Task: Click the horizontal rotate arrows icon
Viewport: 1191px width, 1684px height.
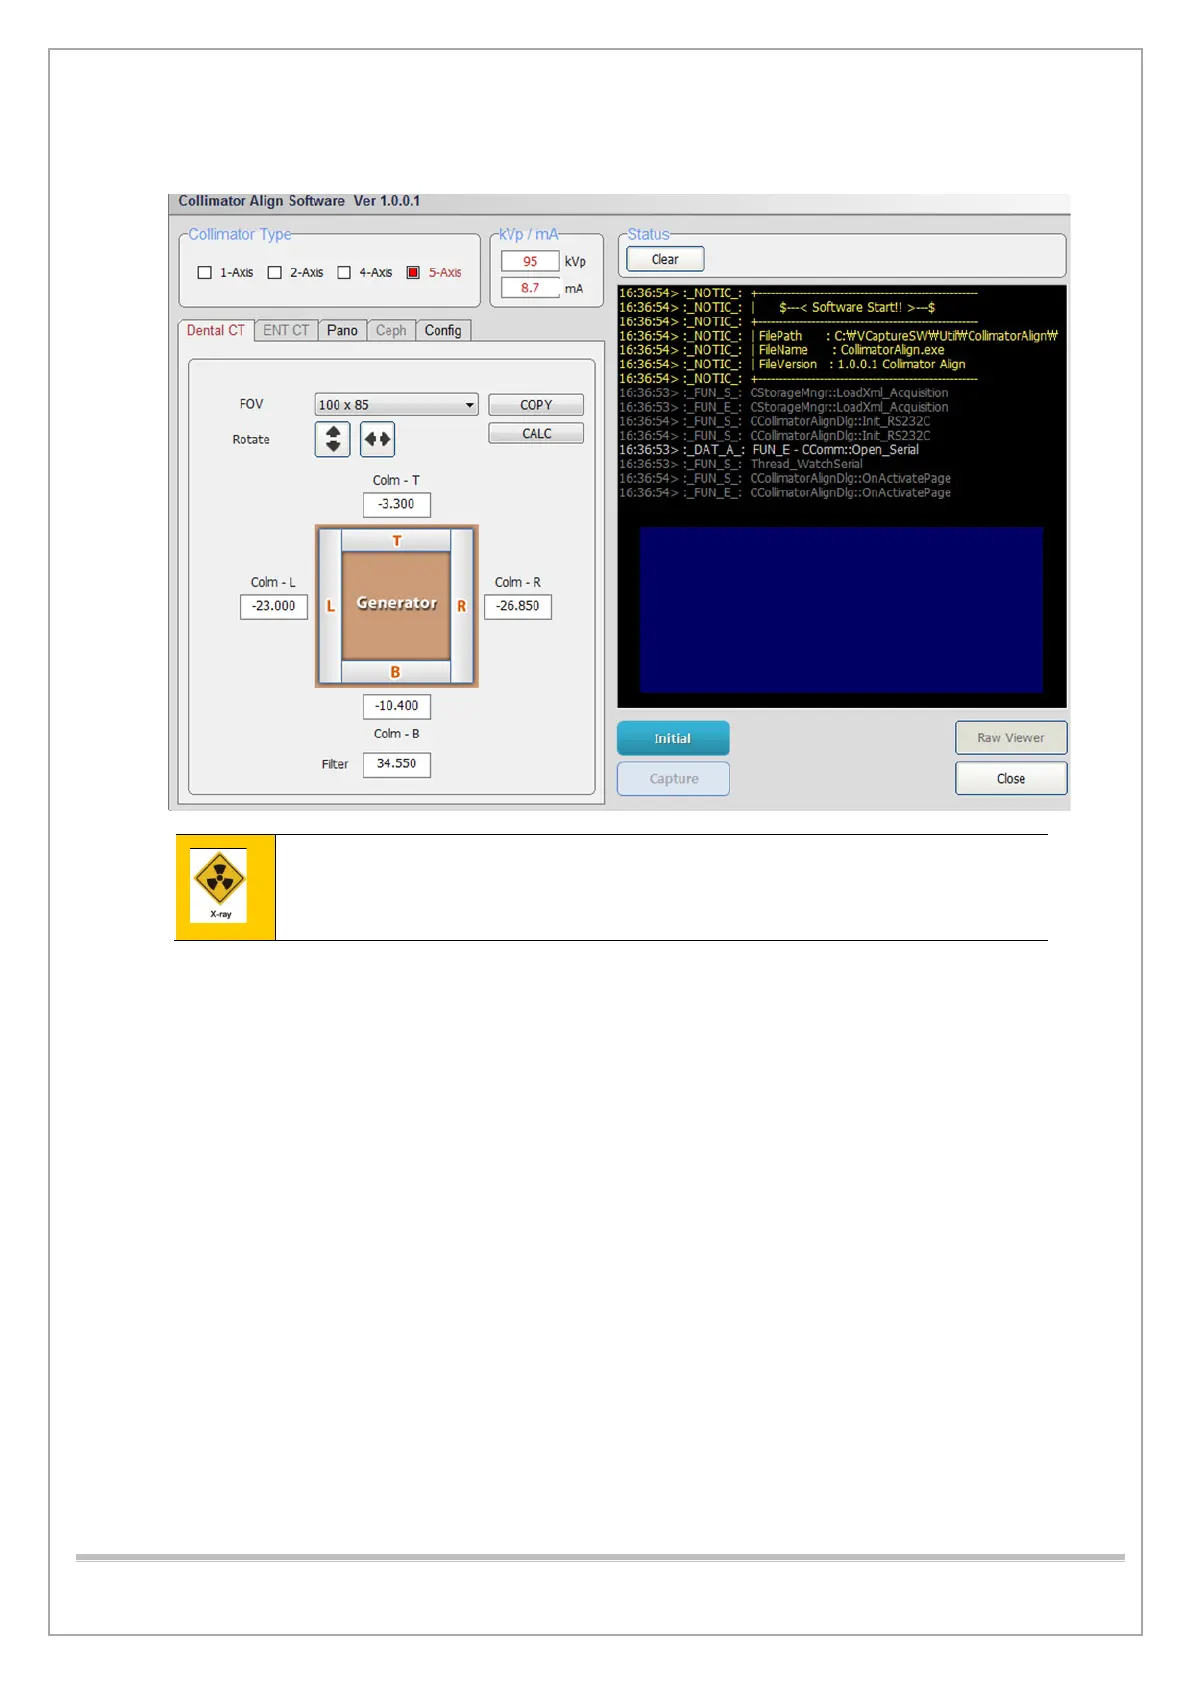Action: click(x=377, y=439)
